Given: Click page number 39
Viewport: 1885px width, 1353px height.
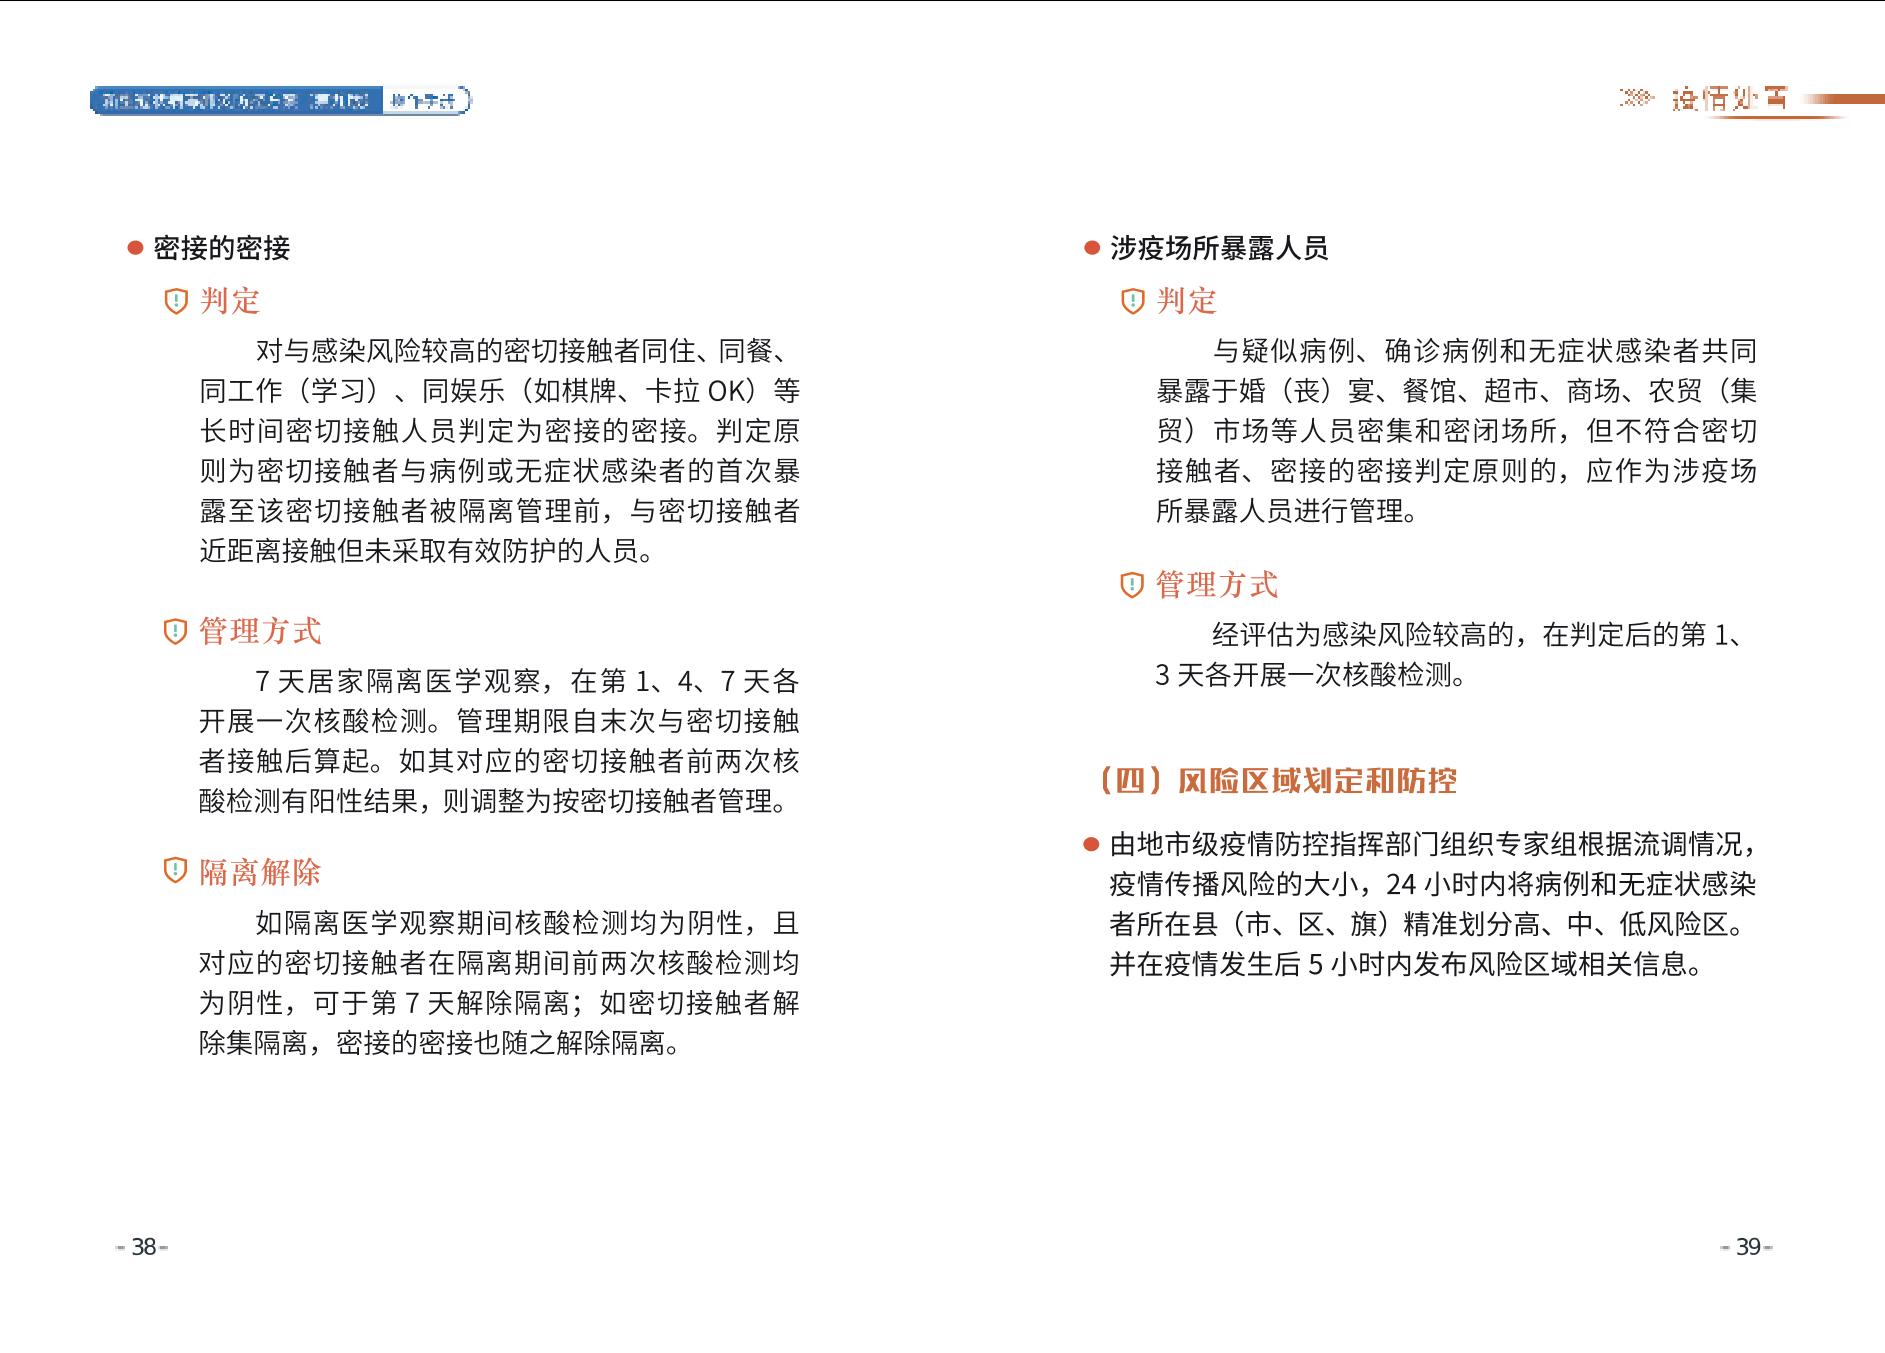Looking at the screenshot, I should pos(1748,1247).
